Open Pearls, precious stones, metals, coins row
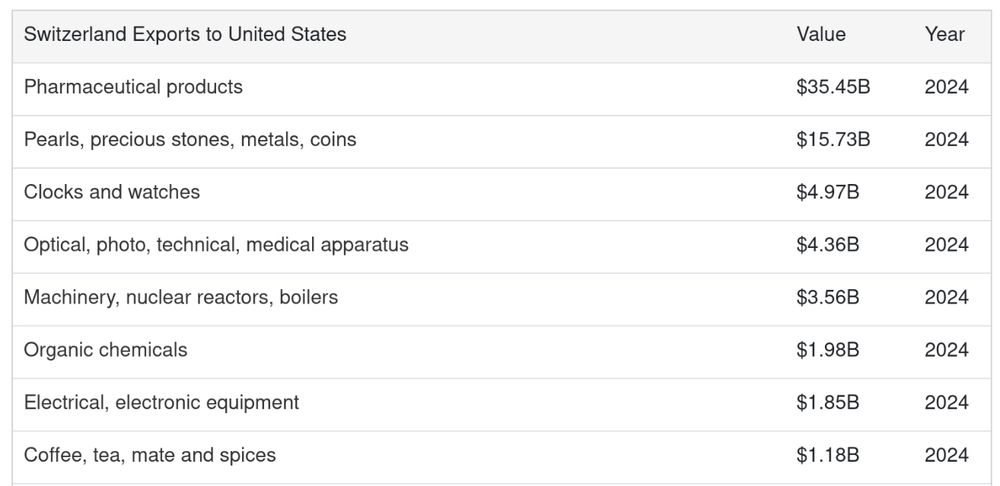This screenshot has height=486, width=1000. (x=190, y=140)
